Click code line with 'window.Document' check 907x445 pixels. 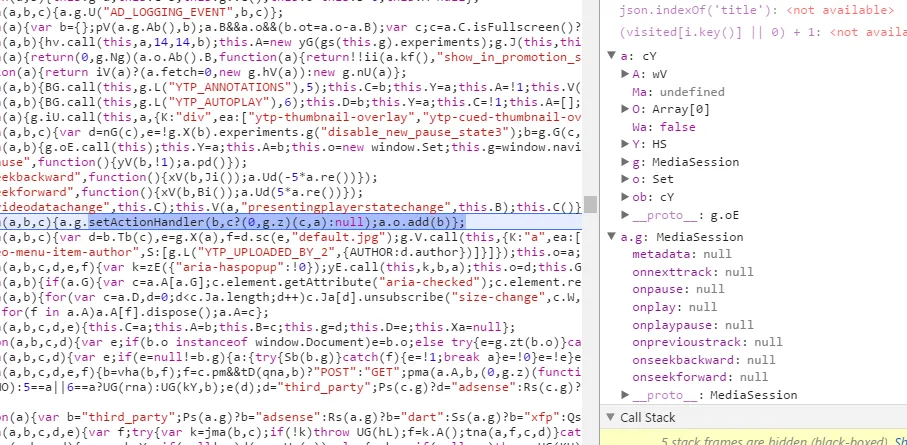291,342
